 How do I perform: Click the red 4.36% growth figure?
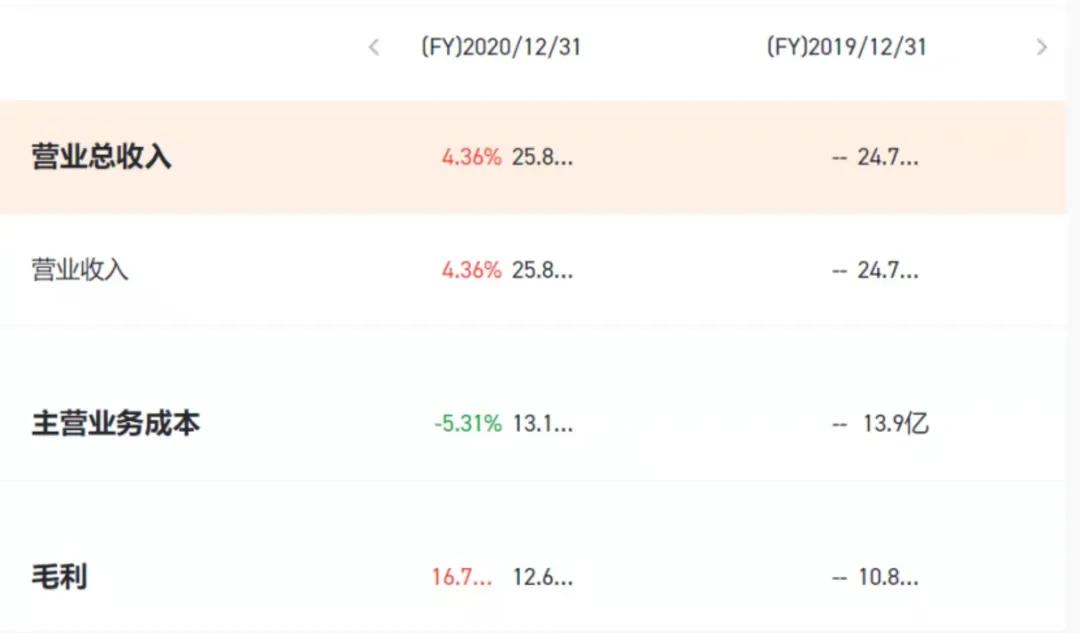470,156
